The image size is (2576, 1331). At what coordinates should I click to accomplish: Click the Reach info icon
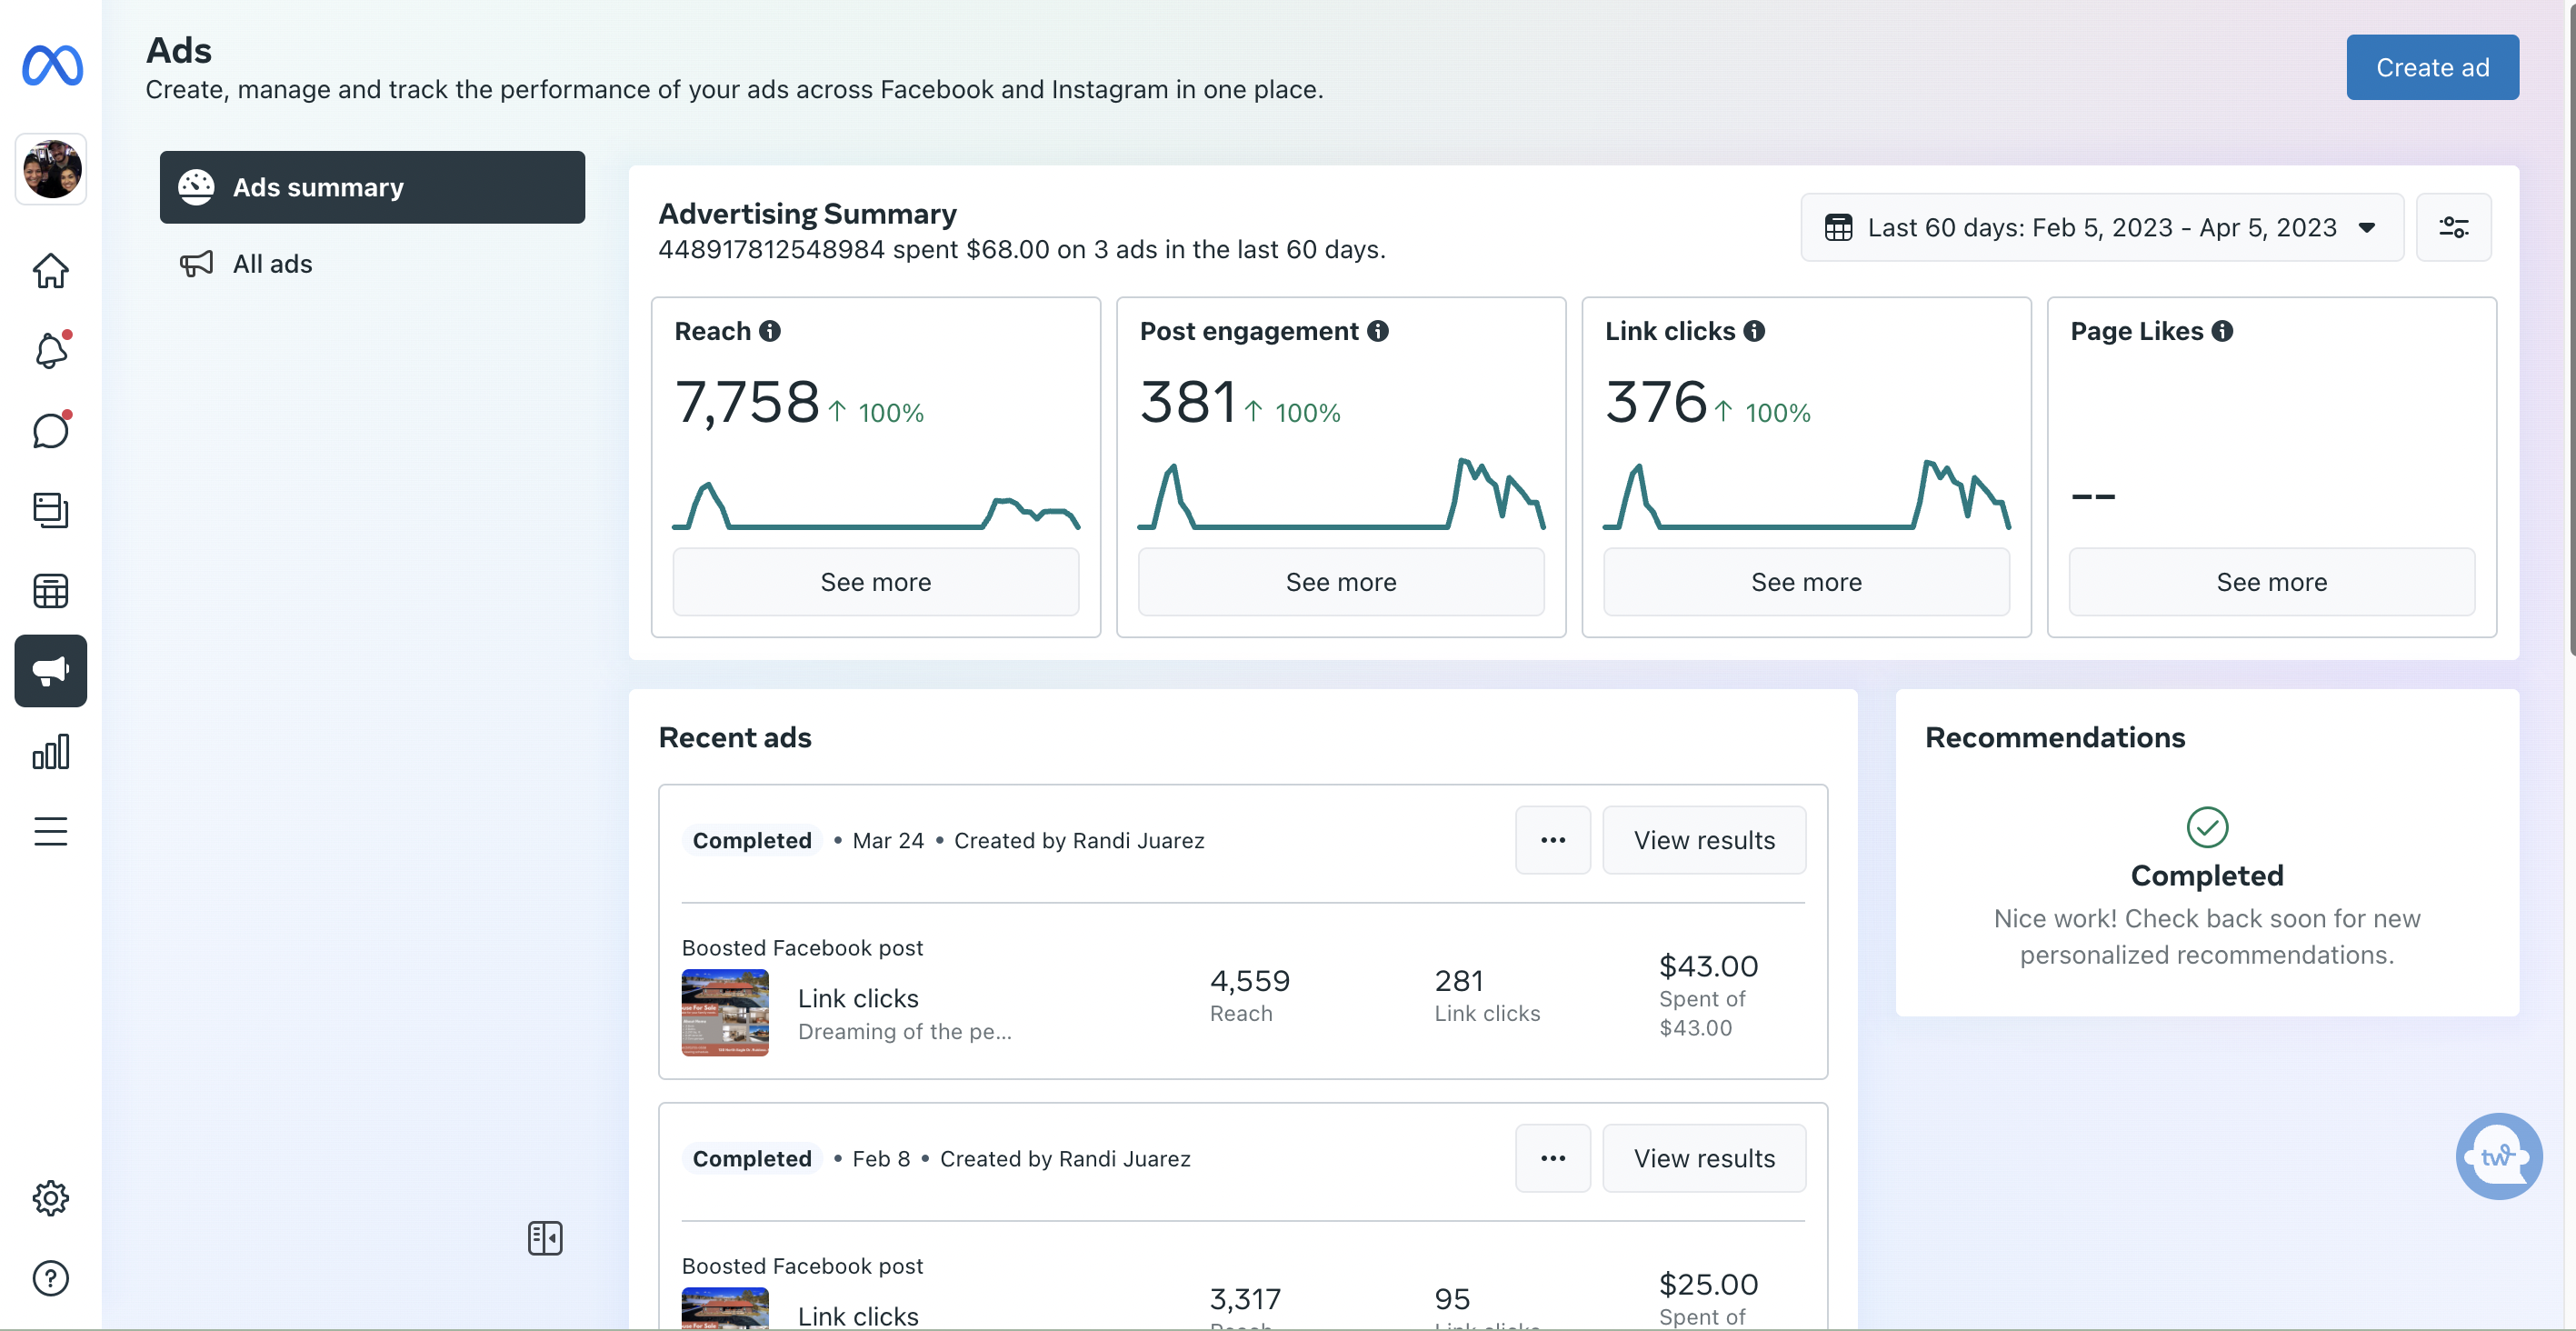769,331
